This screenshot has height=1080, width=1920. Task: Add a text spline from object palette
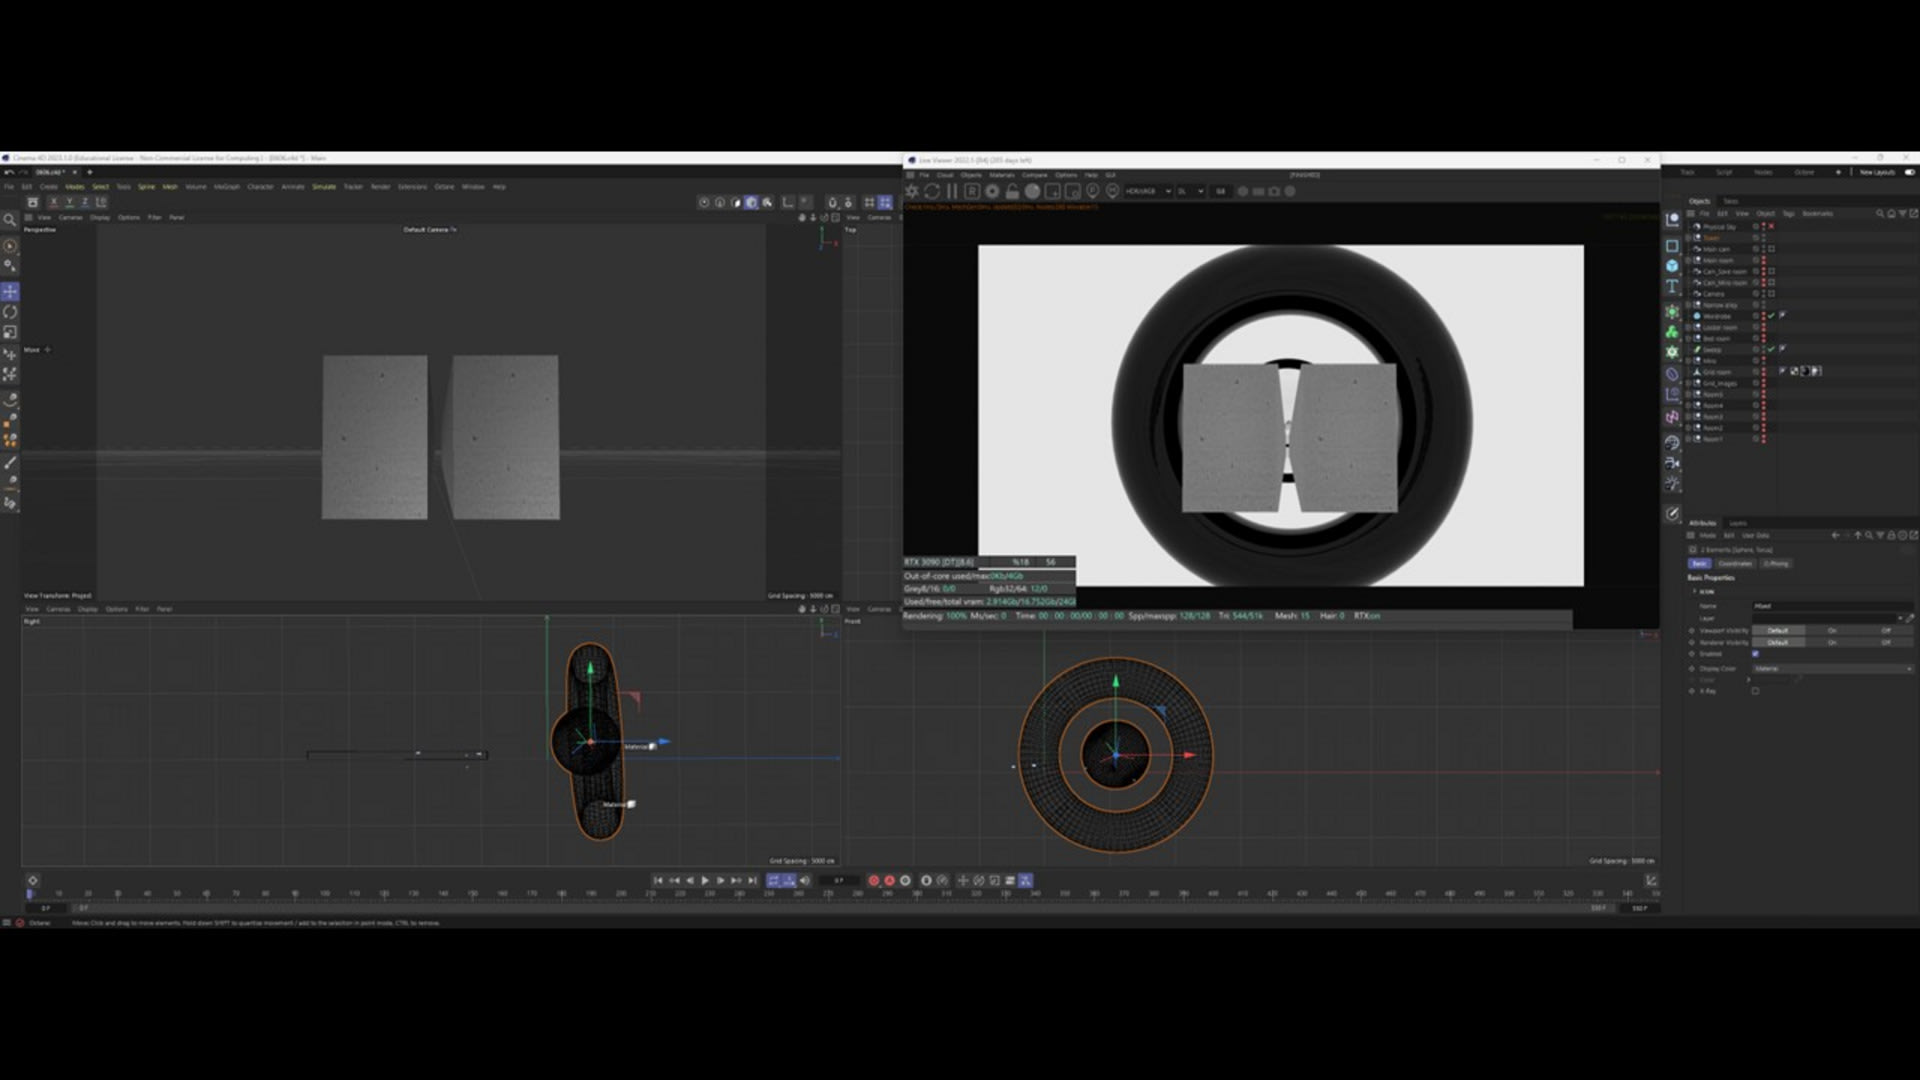pos(1672,287)
